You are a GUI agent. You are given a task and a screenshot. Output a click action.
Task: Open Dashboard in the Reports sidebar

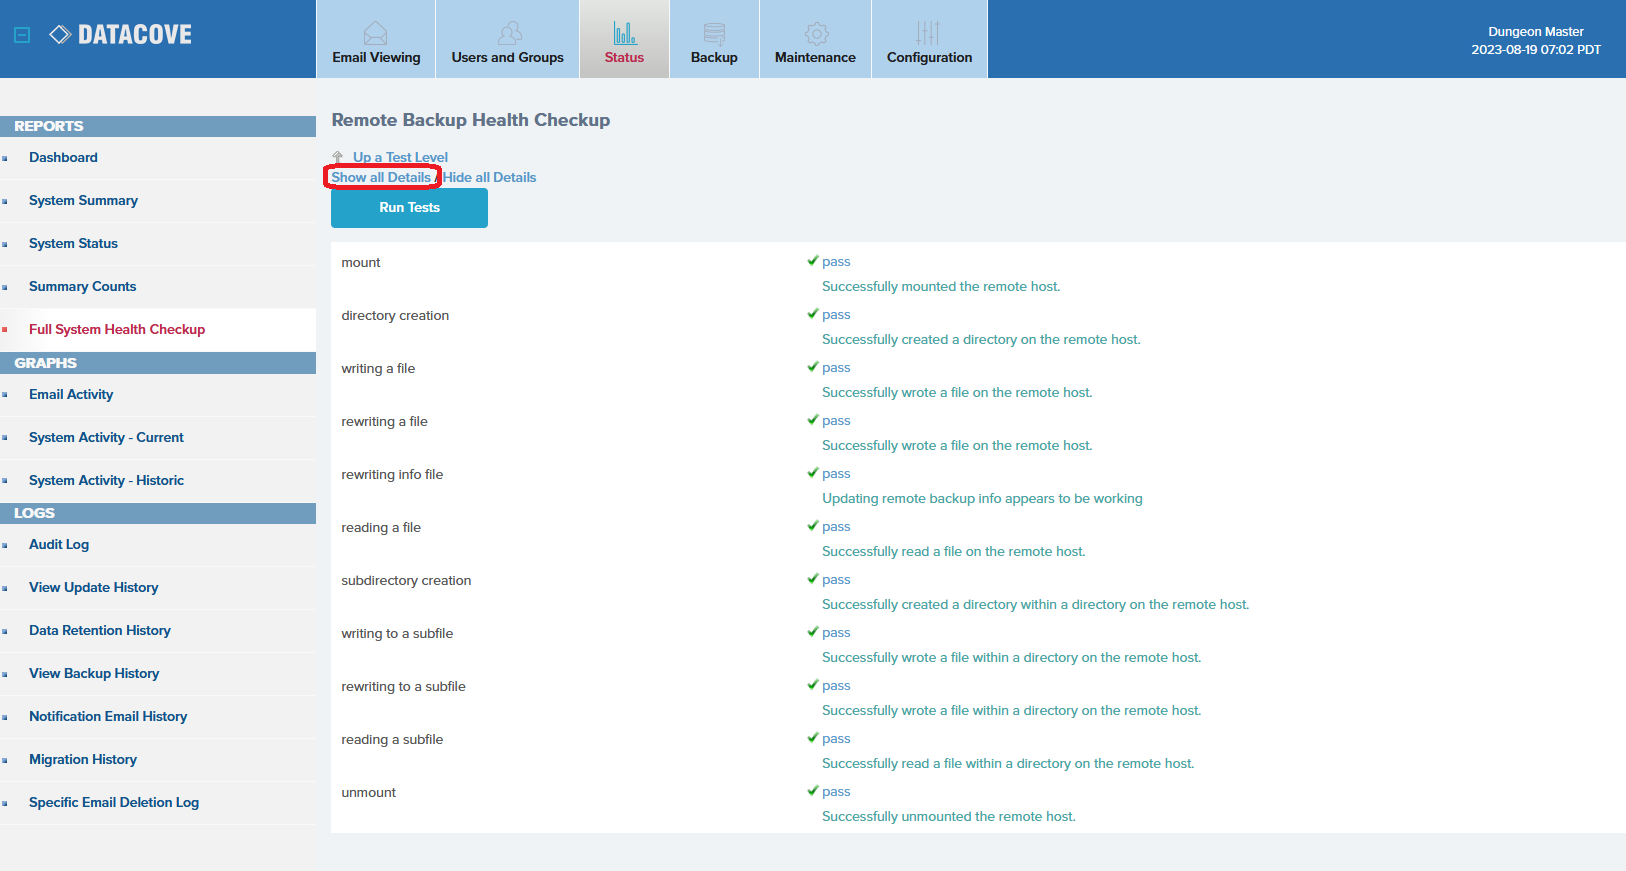(x=63, y=158)
